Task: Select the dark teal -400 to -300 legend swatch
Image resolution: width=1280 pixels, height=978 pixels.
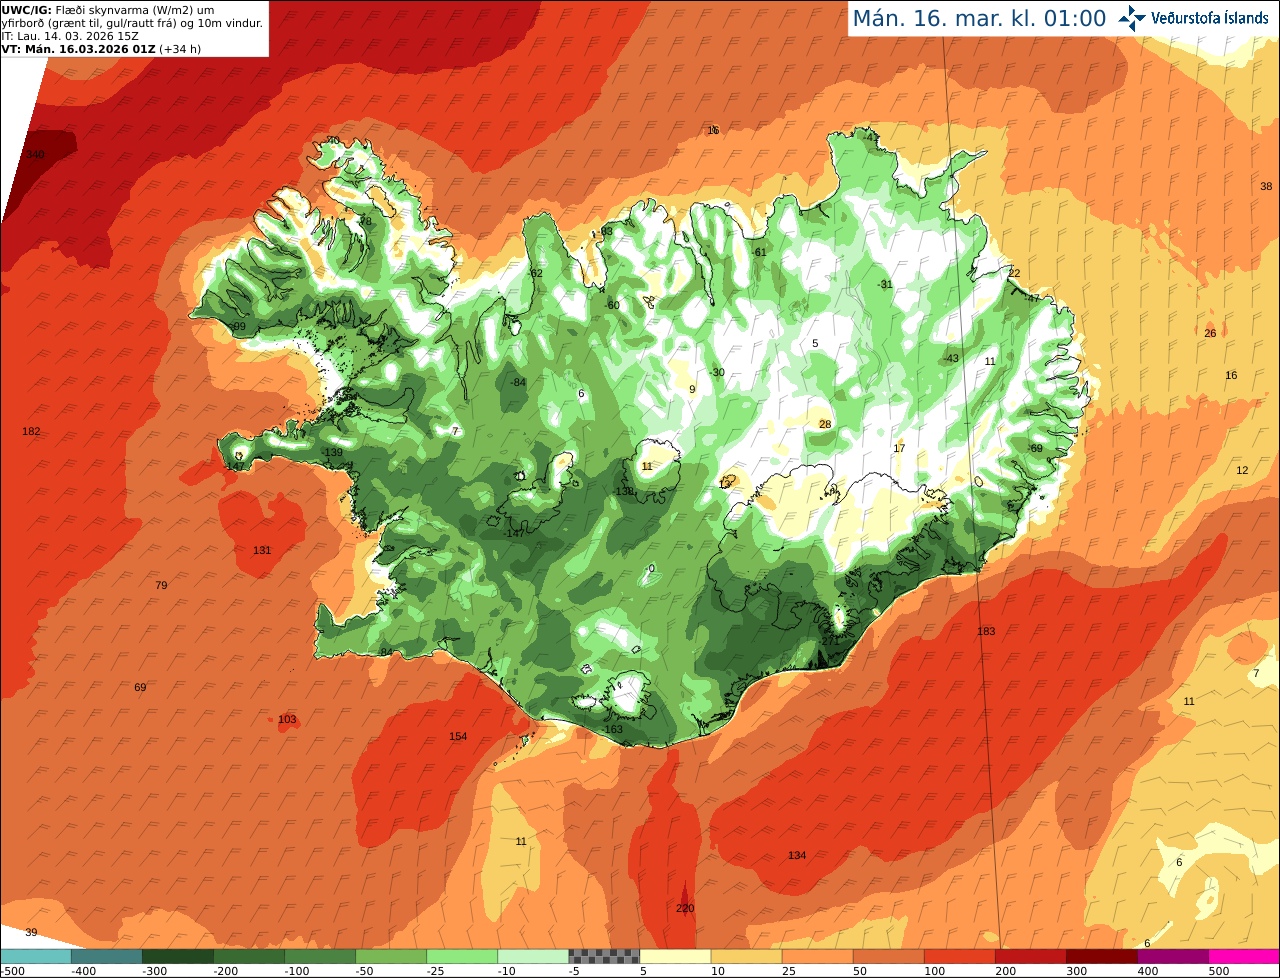Action: click(106, 956)
